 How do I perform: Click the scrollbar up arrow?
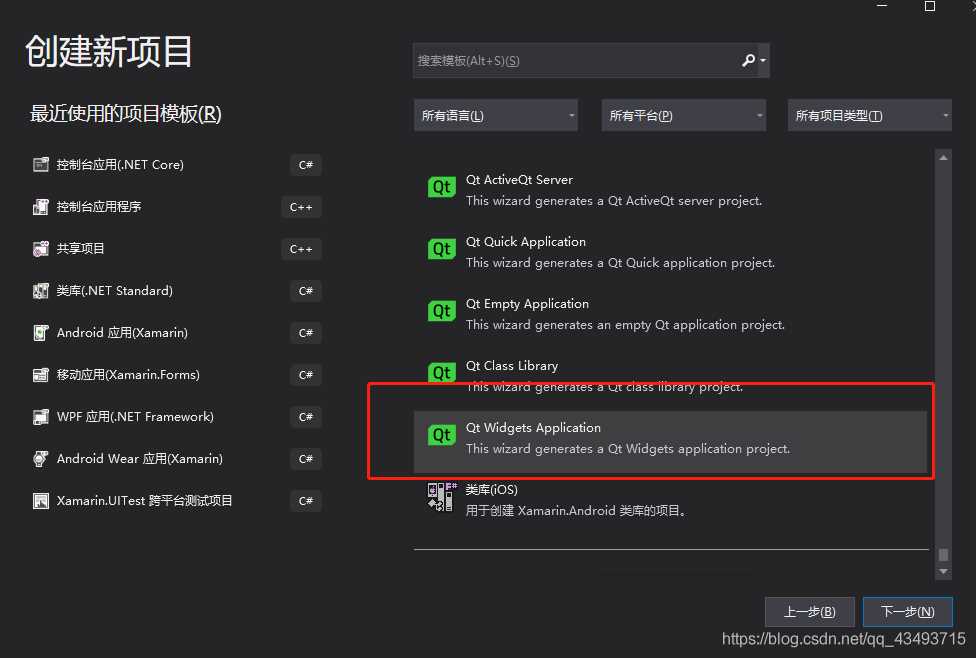click(x=944, y=158)
